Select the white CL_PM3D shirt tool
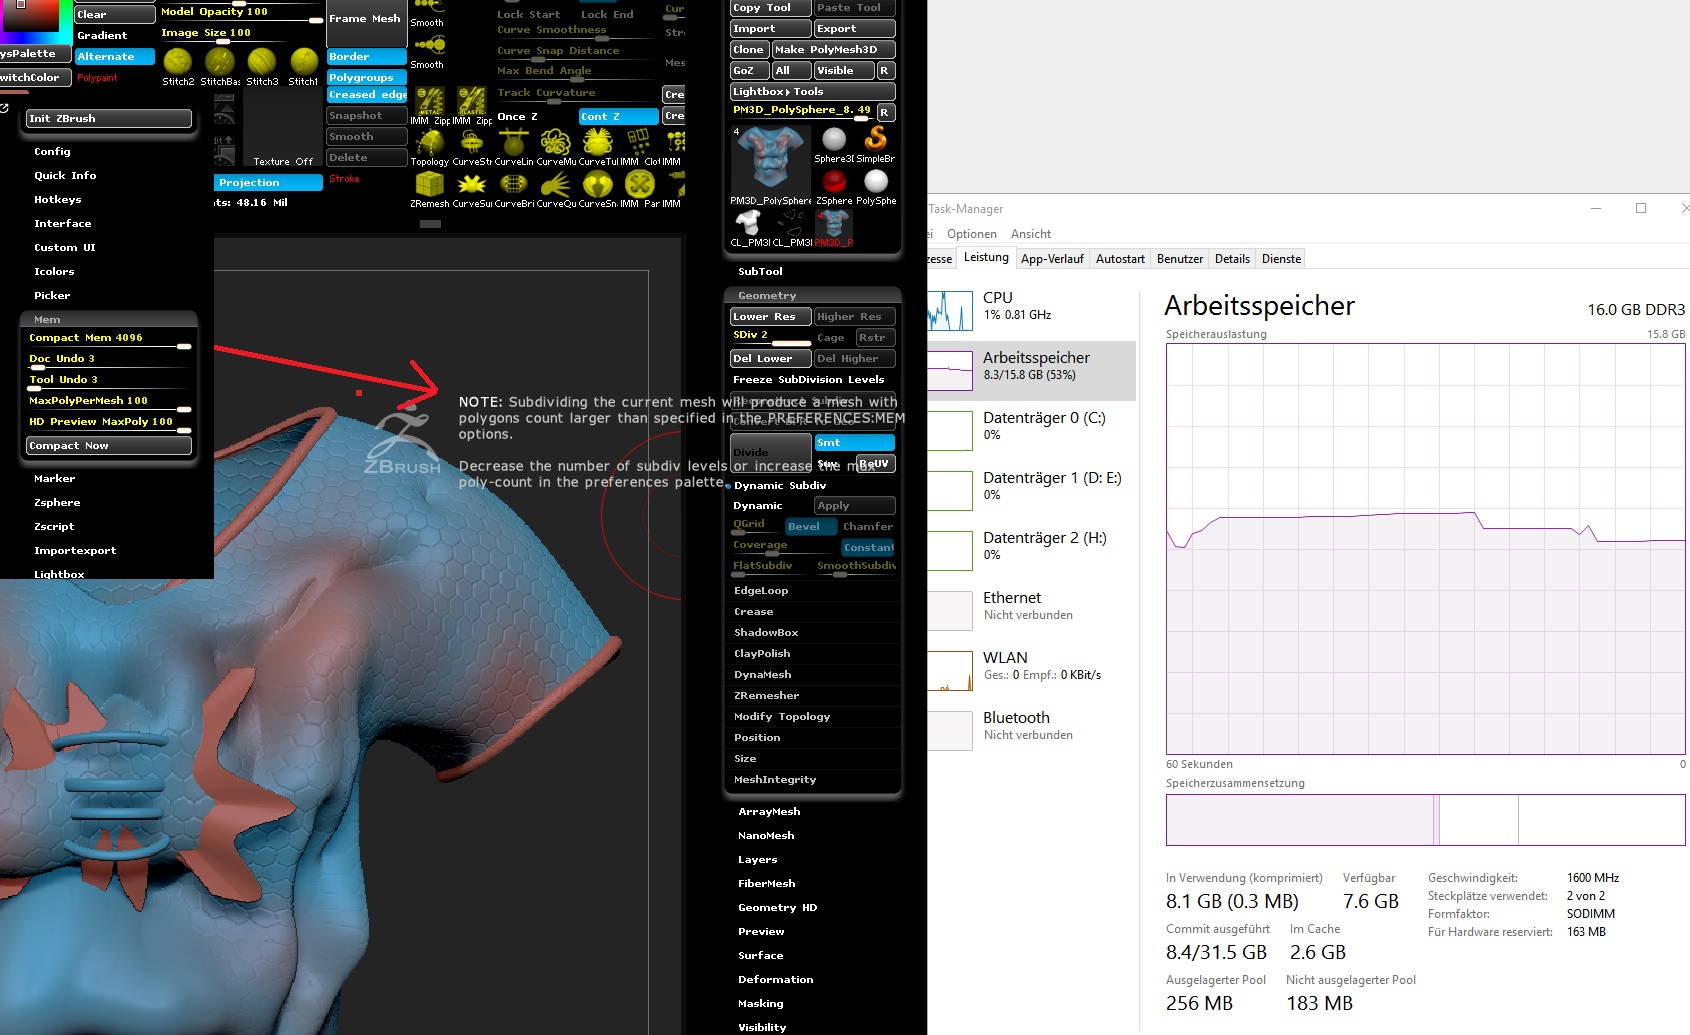This screenshot has height=1035, width=1690. [x=748, y=222]
